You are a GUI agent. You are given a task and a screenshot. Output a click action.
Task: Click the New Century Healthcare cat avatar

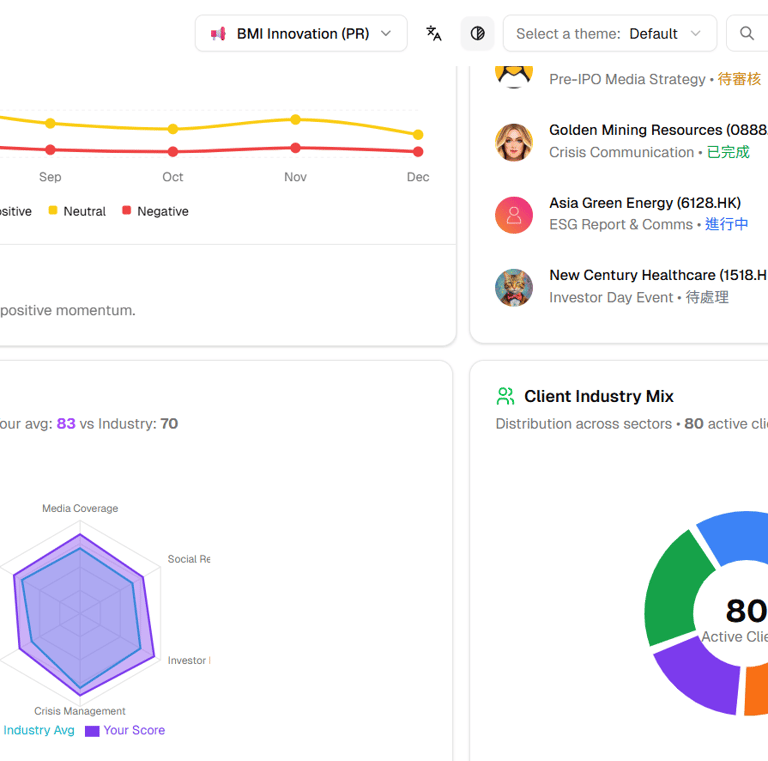(x=514, y=287)
